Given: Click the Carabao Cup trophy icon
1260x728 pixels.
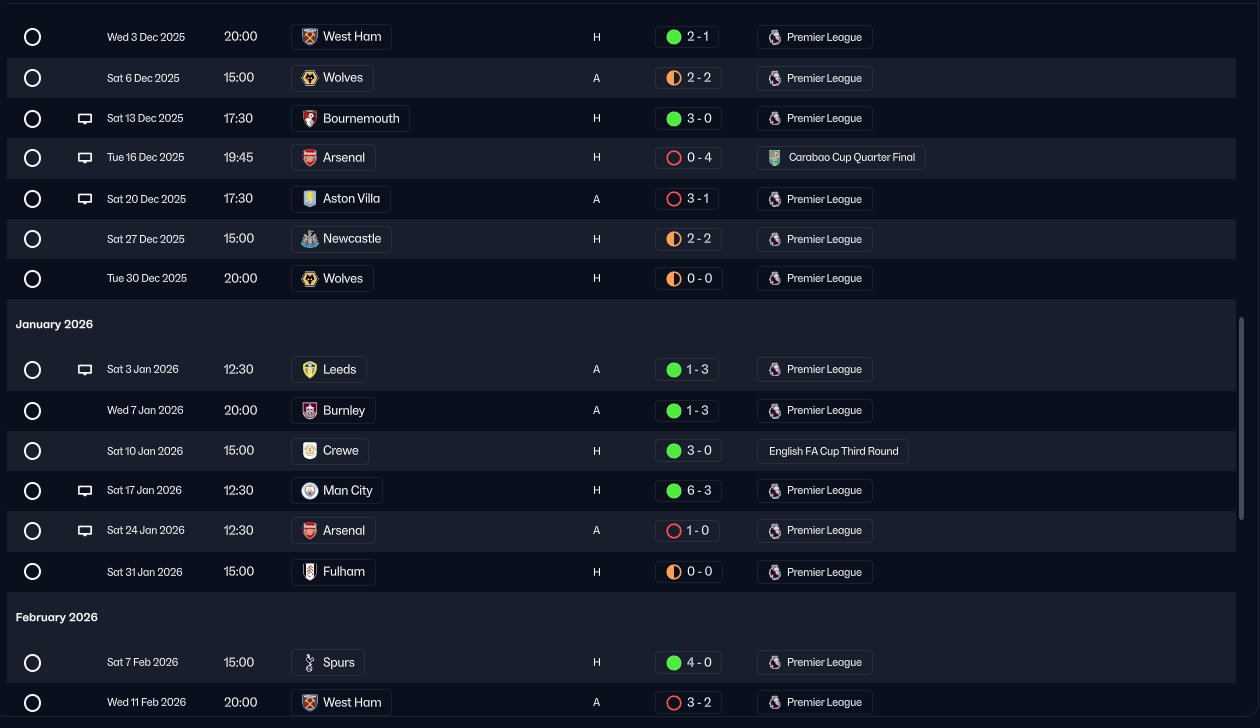Looking at the screenshot, I should click(774, 157).
